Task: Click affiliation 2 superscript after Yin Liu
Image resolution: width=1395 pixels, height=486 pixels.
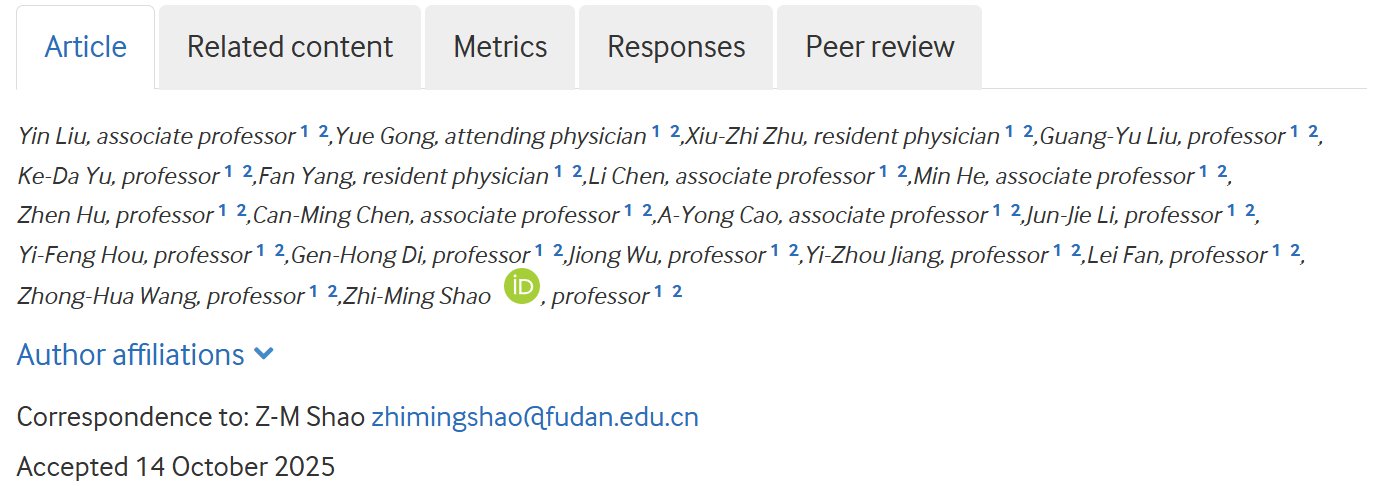Action: pyautogui.click(x=323, y=131)
